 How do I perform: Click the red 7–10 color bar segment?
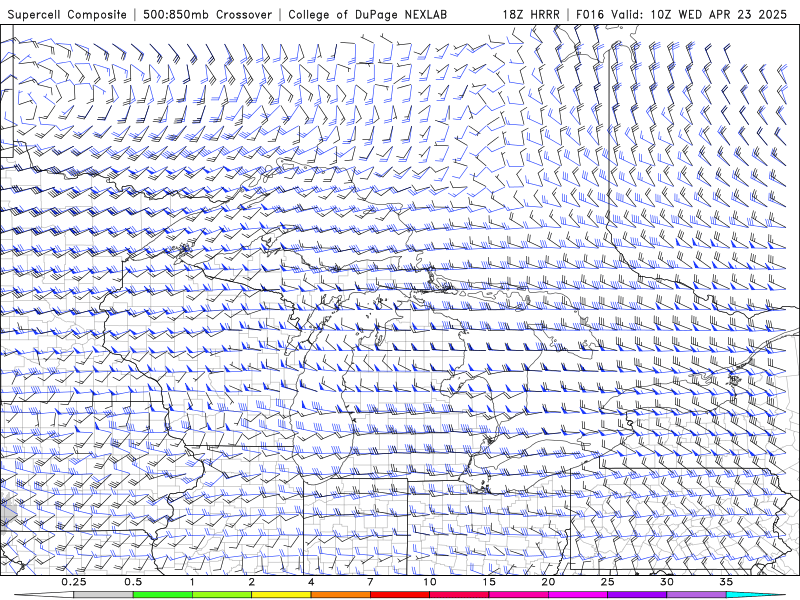tap(400, 595)
